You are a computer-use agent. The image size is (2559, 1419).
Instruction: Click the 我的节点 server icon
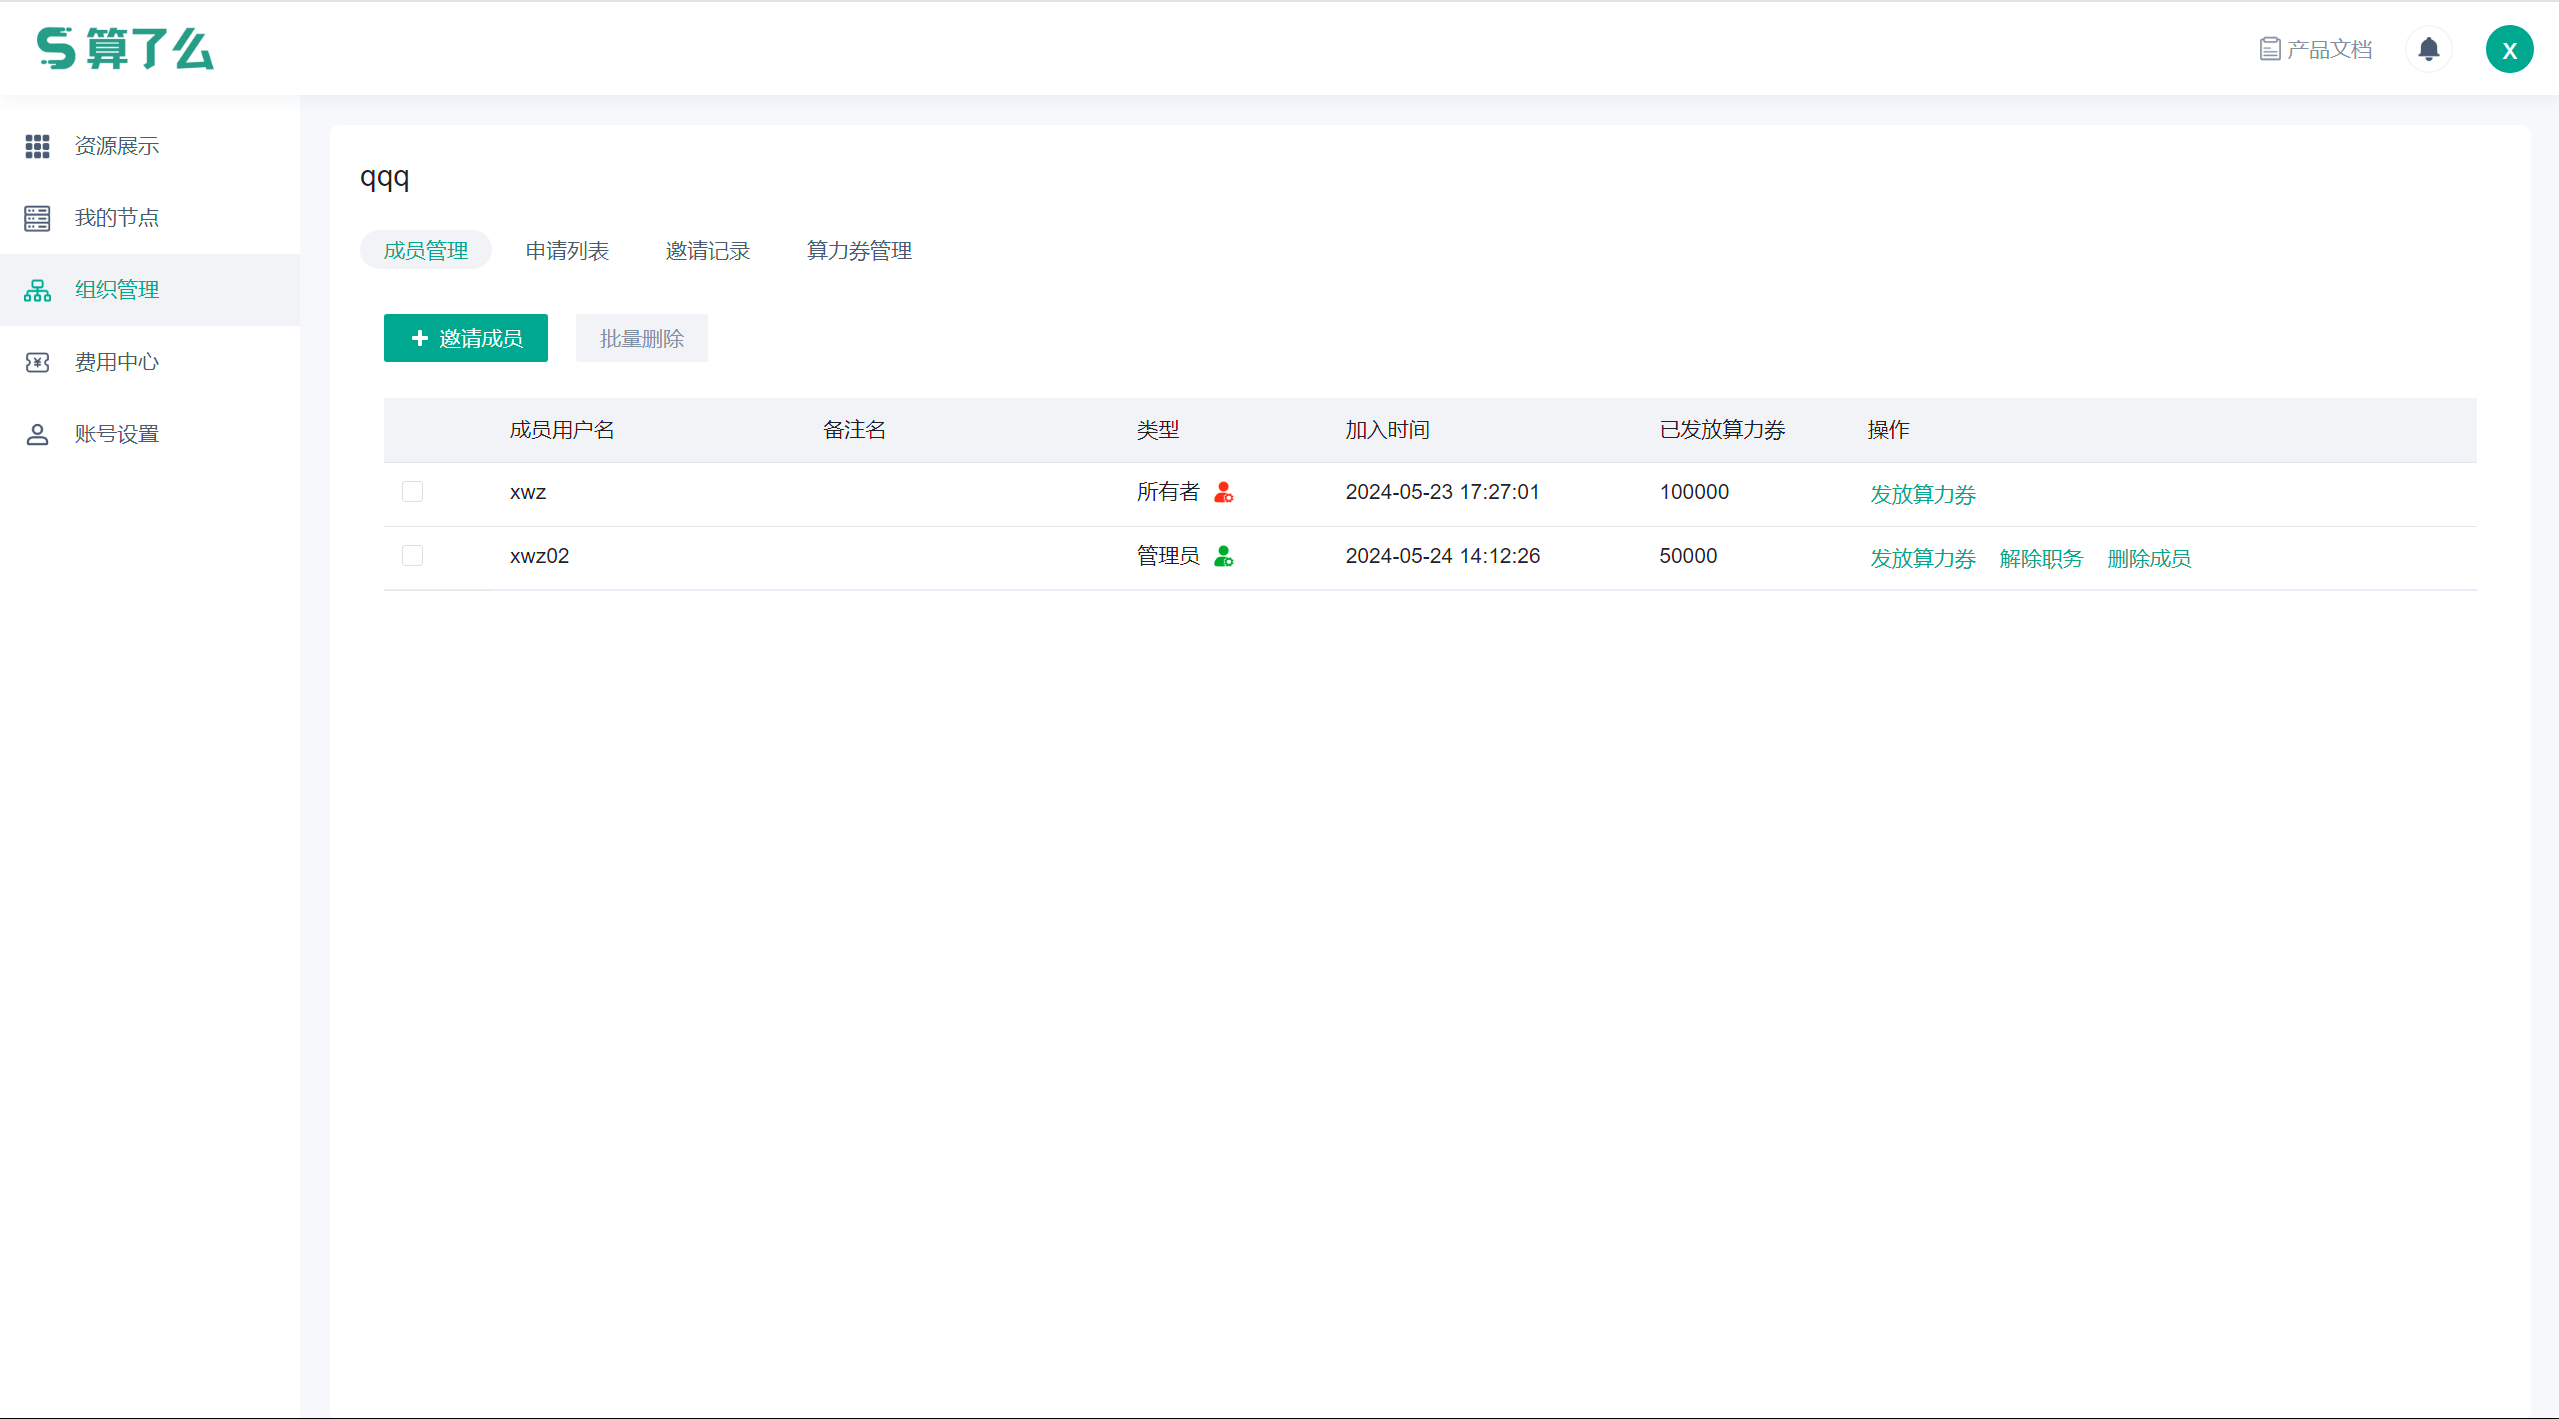[37, 218]
